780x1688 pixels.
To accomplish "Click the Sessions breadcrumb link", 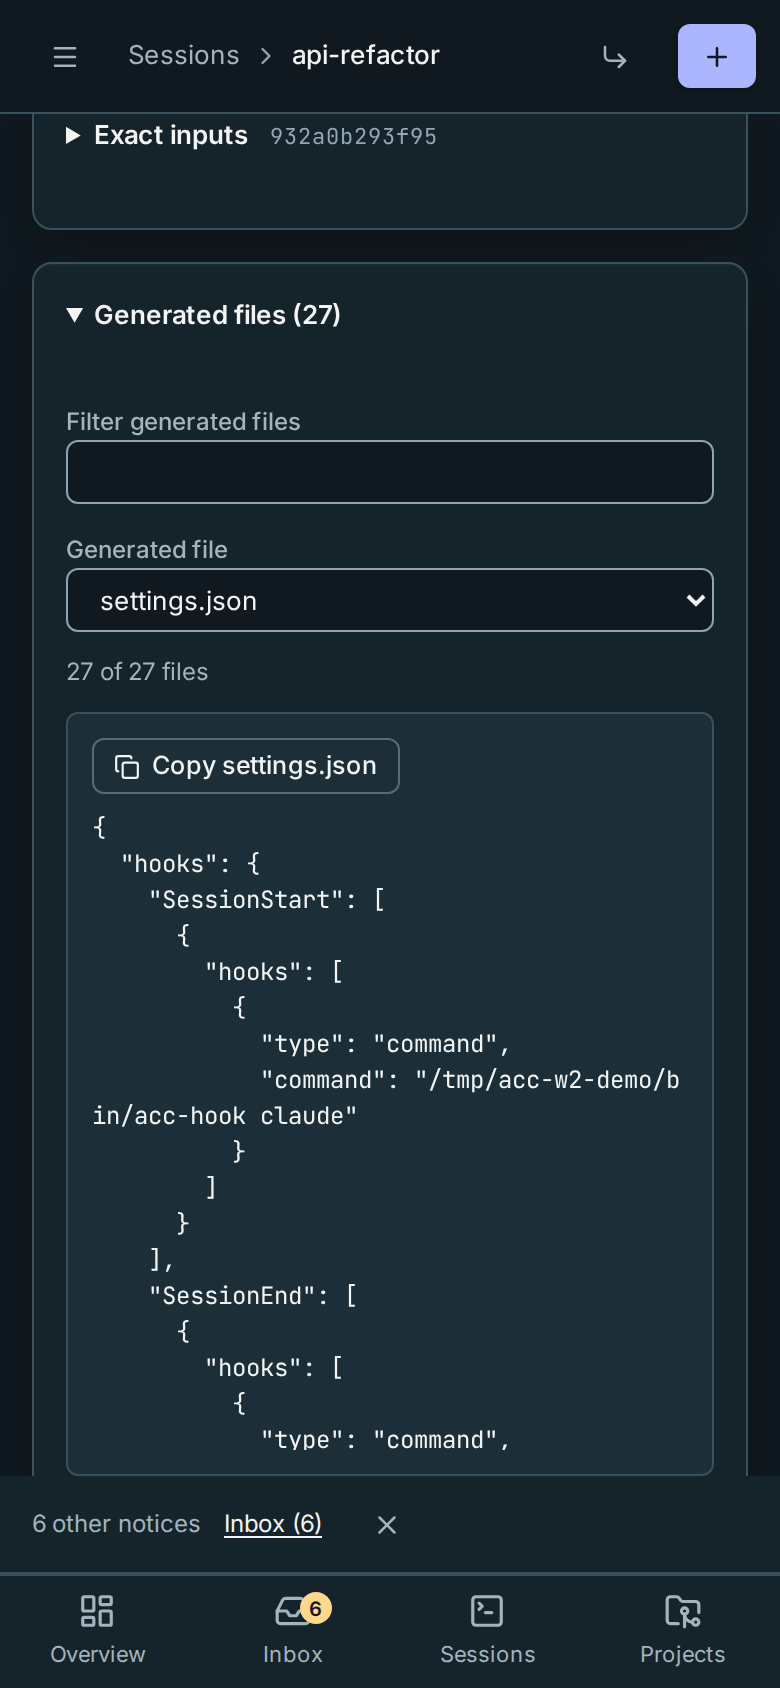I will (x=184, y=55).
